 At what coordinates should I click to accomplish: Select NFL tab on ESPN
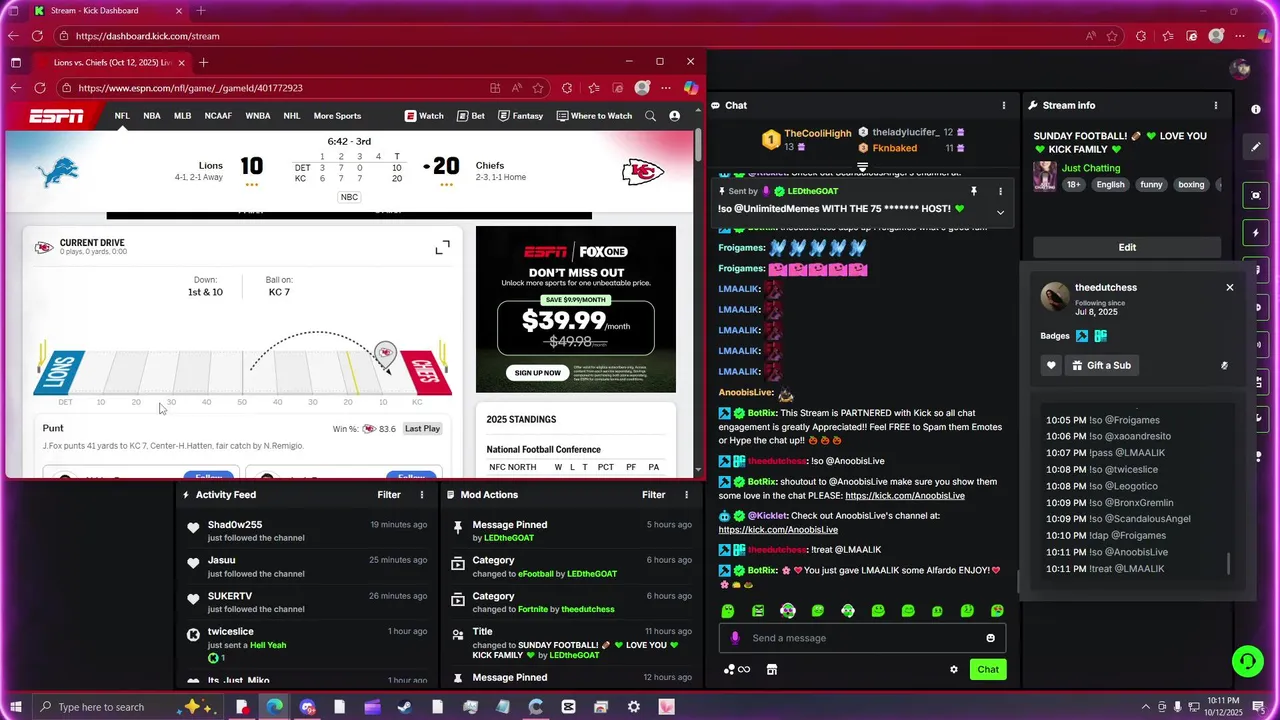[122, 116]
